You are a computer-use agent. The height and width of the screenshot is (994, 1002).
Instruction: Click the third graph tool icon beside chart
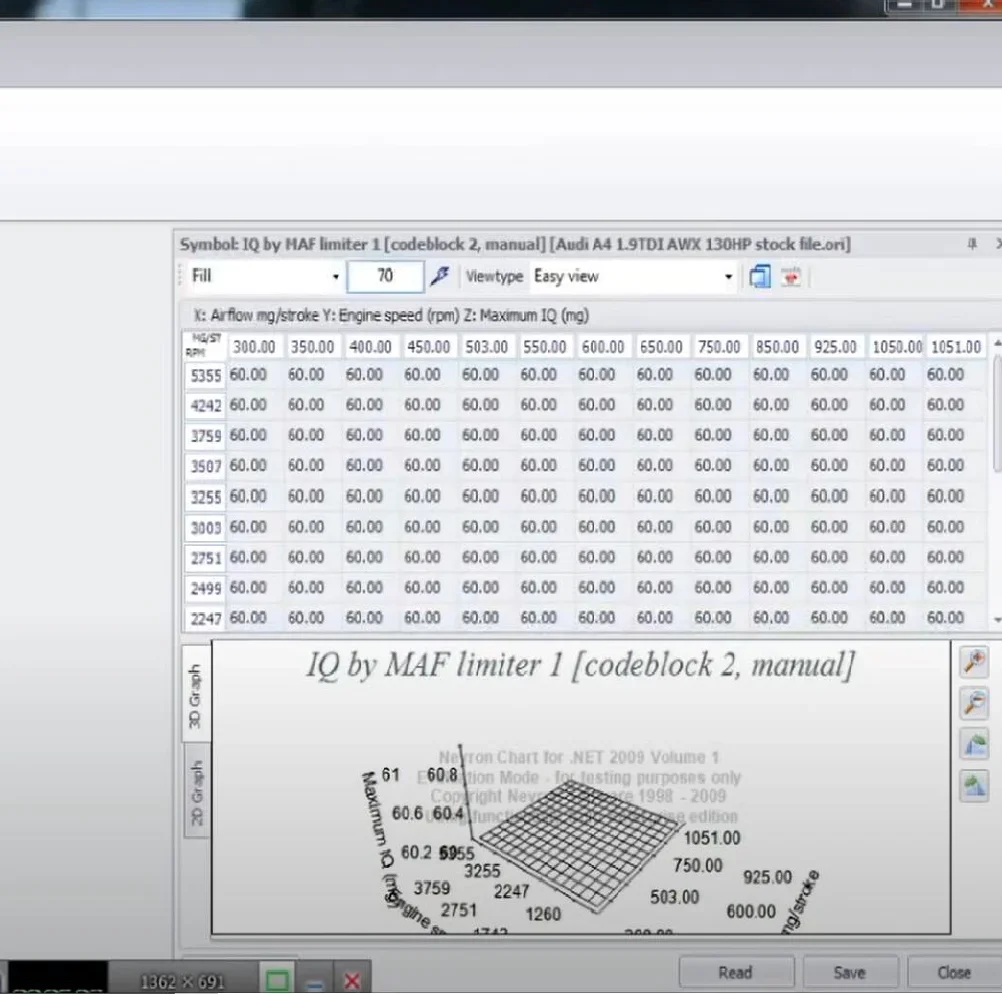point(974,745)
